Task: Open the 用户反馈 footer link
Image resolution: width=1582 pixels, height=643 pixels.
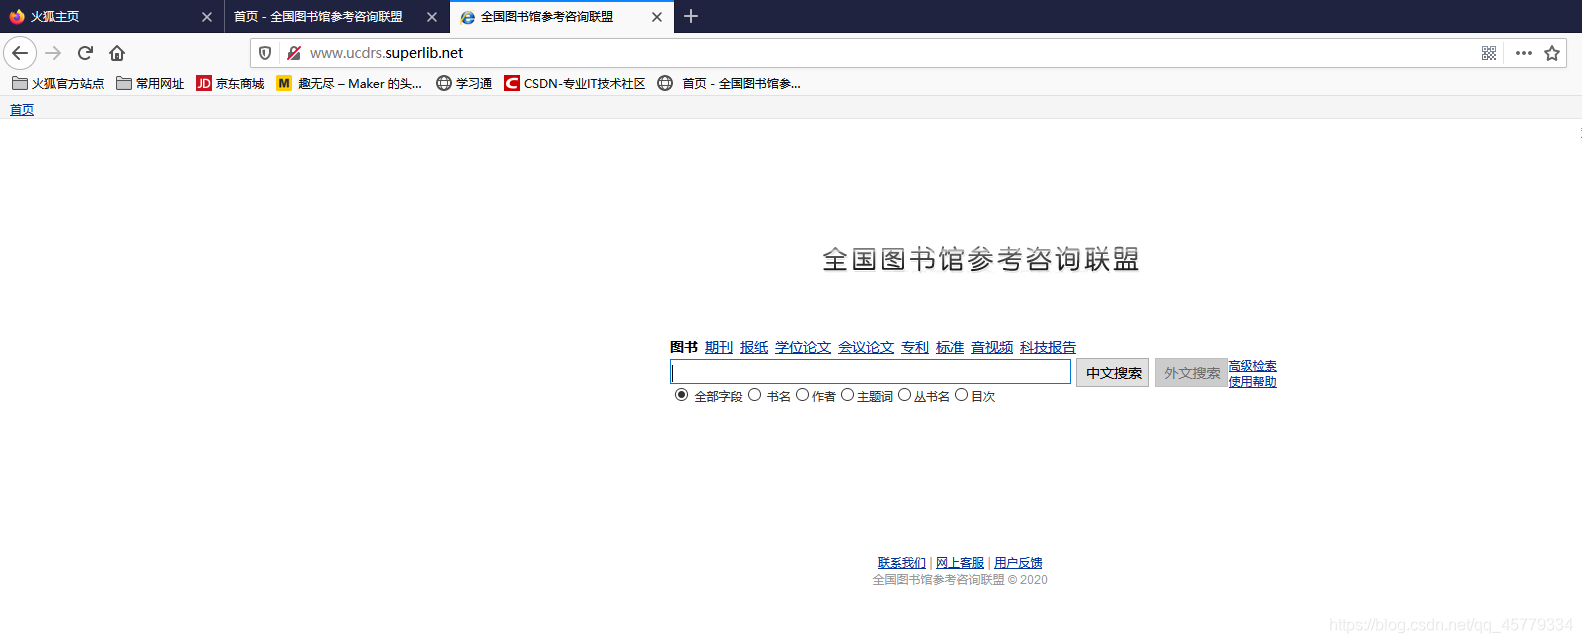Action: pos(1018,563)
